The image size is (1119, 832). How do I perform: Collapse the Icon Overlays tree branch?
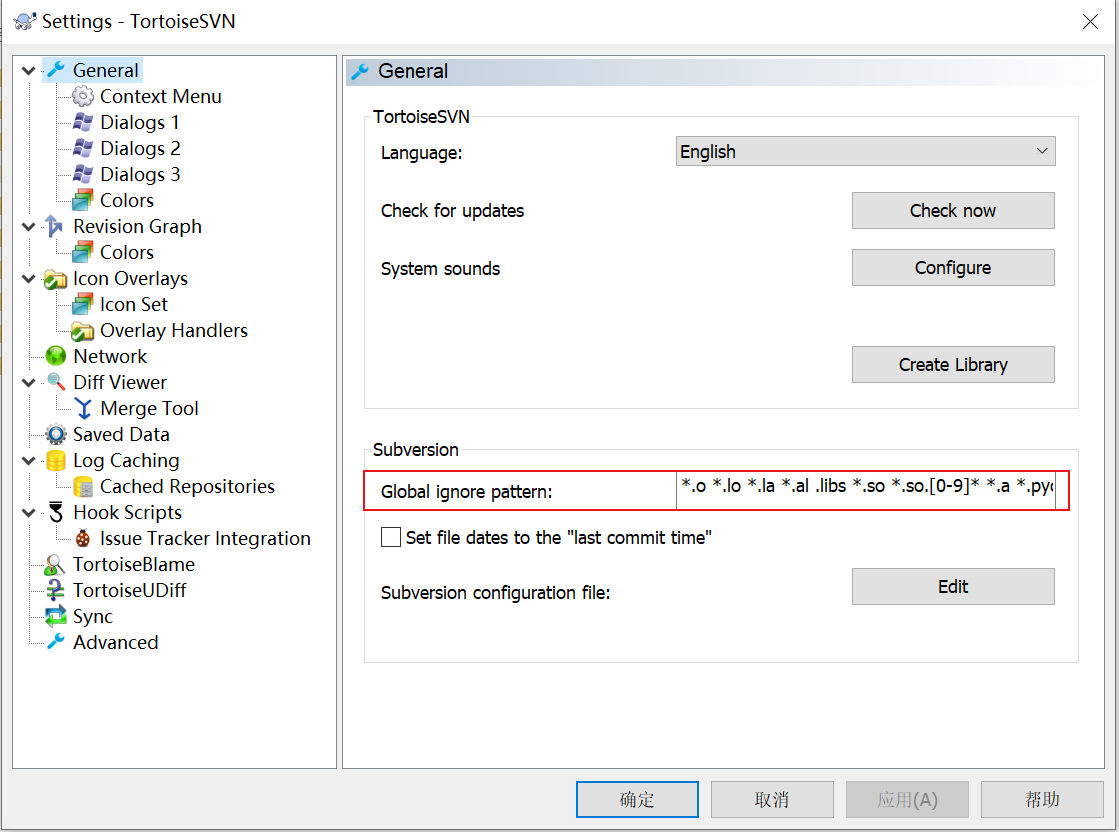pyautogui.click(x=28, y=278)
